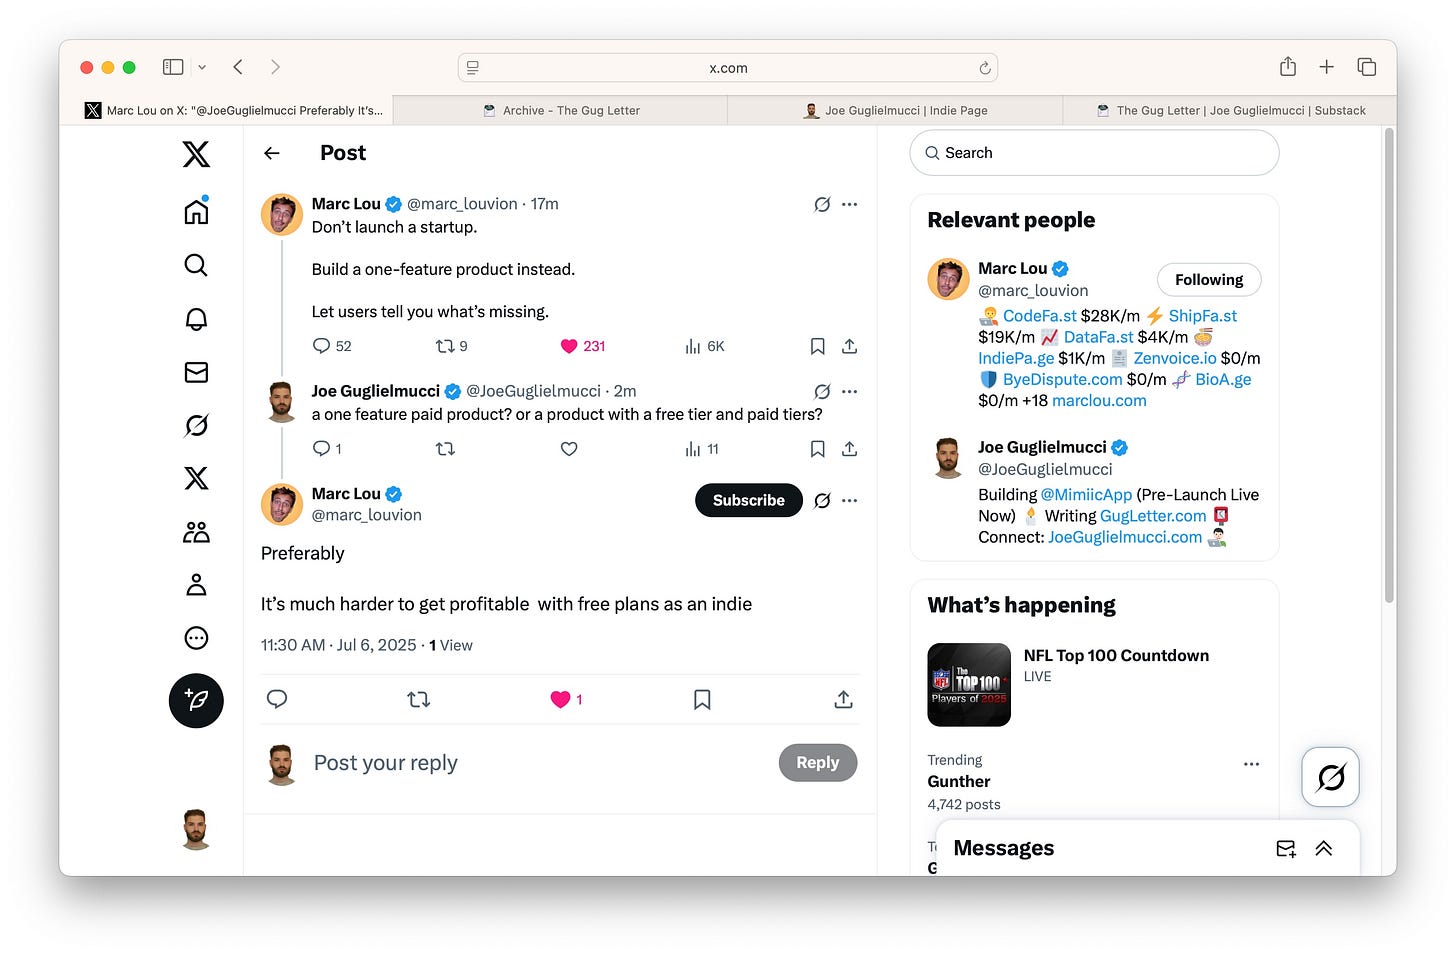Open Notifications bell in the sidebar

click(x=196, y=319)
